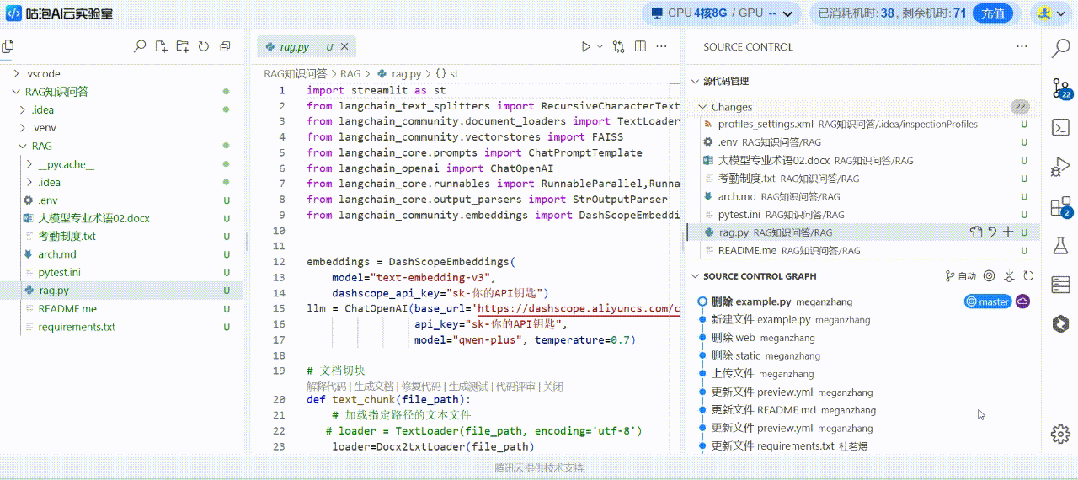This screenshot has width=1078, height=480.
Task: Run rag.py with the play button
Action: (586, 47)
